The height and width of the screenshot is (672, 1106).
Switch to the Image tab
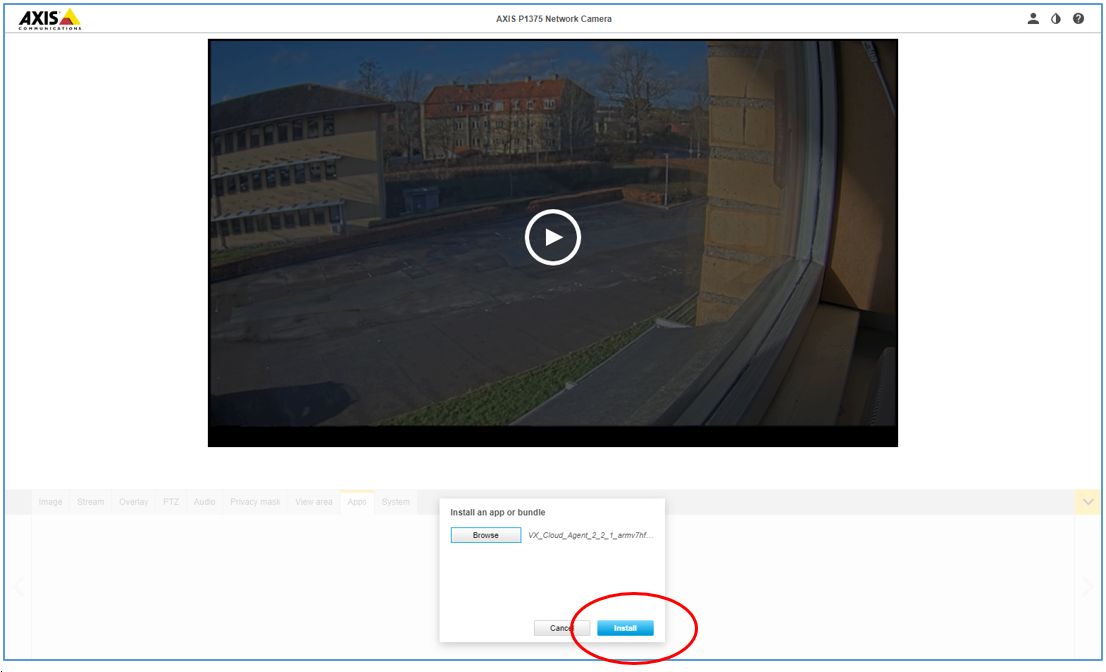(50, 502)
